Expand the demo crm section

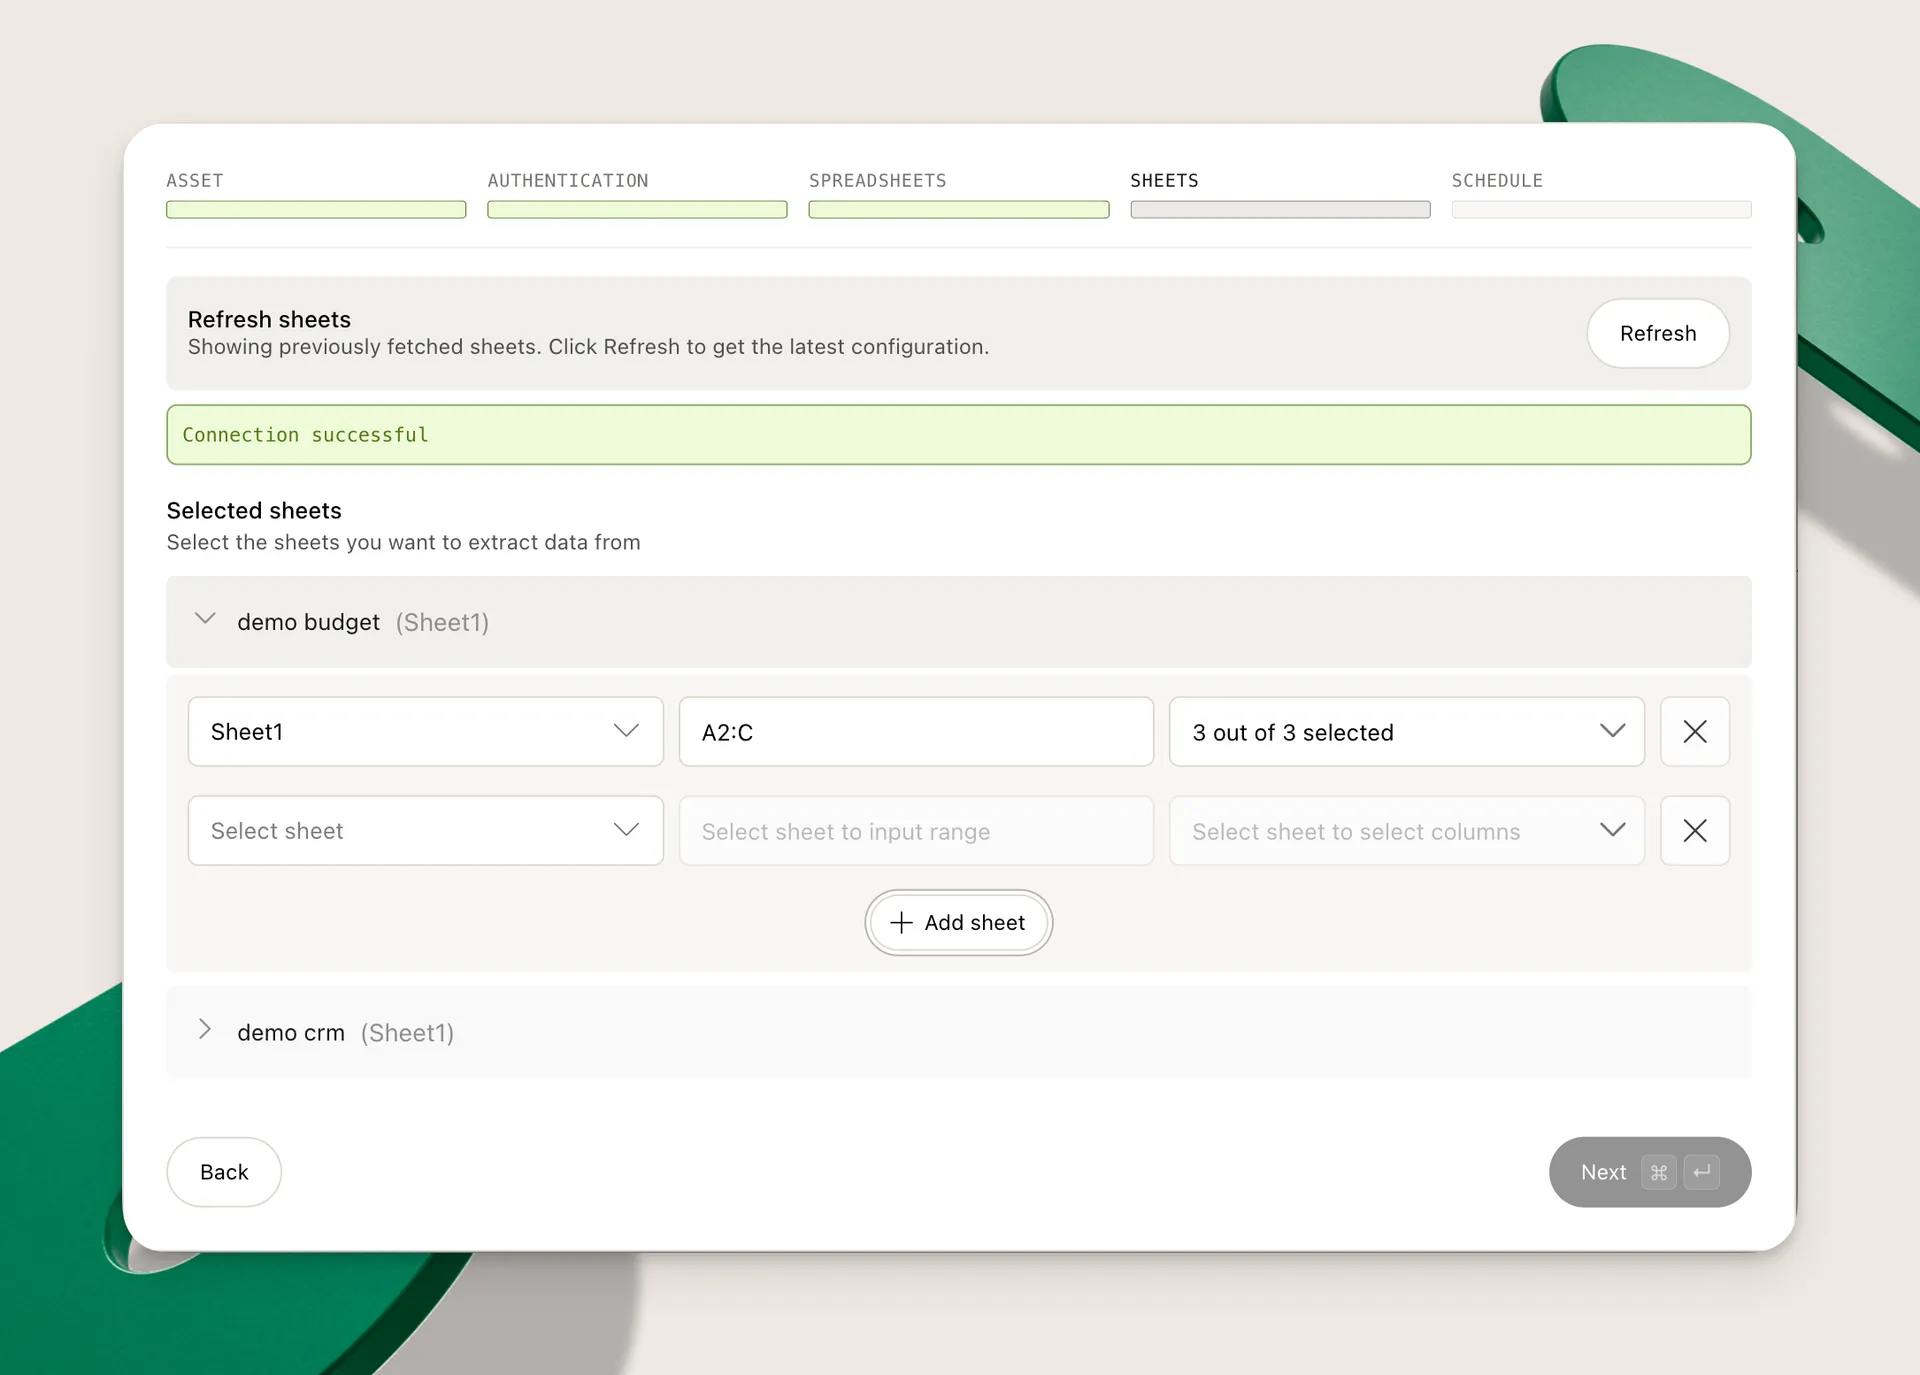(x=205, y=1031)
